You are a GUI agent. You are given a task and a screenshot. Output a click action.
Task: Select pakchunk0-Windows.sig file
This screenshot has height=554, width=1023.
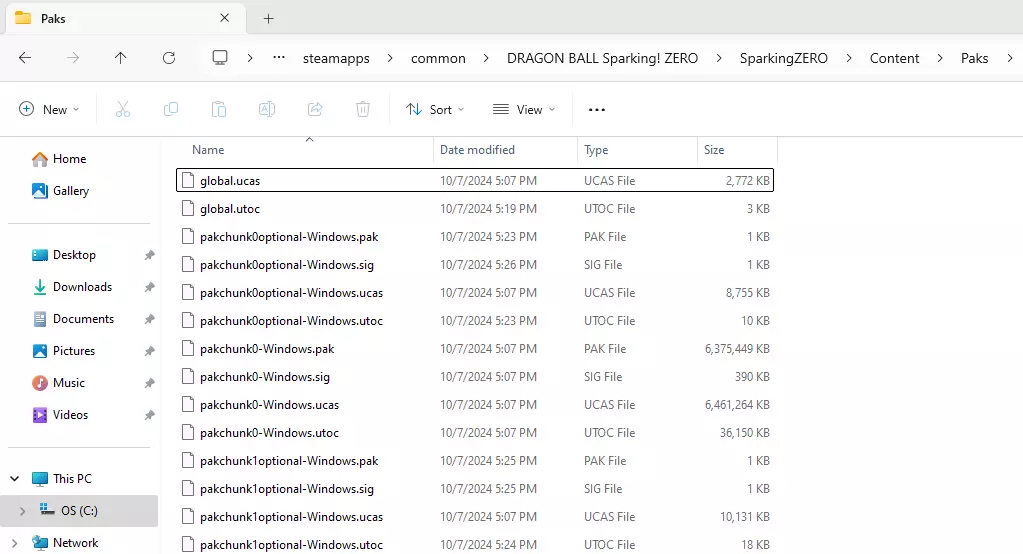pos(475,377)
